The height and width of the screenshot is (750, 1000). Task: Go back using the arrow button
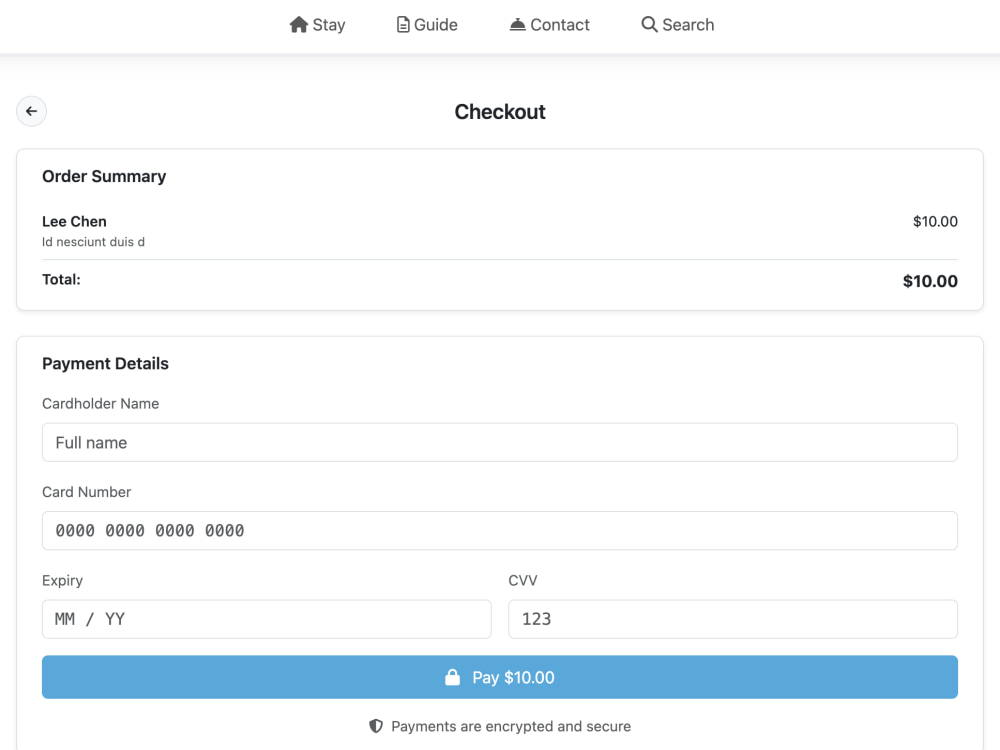31,111
